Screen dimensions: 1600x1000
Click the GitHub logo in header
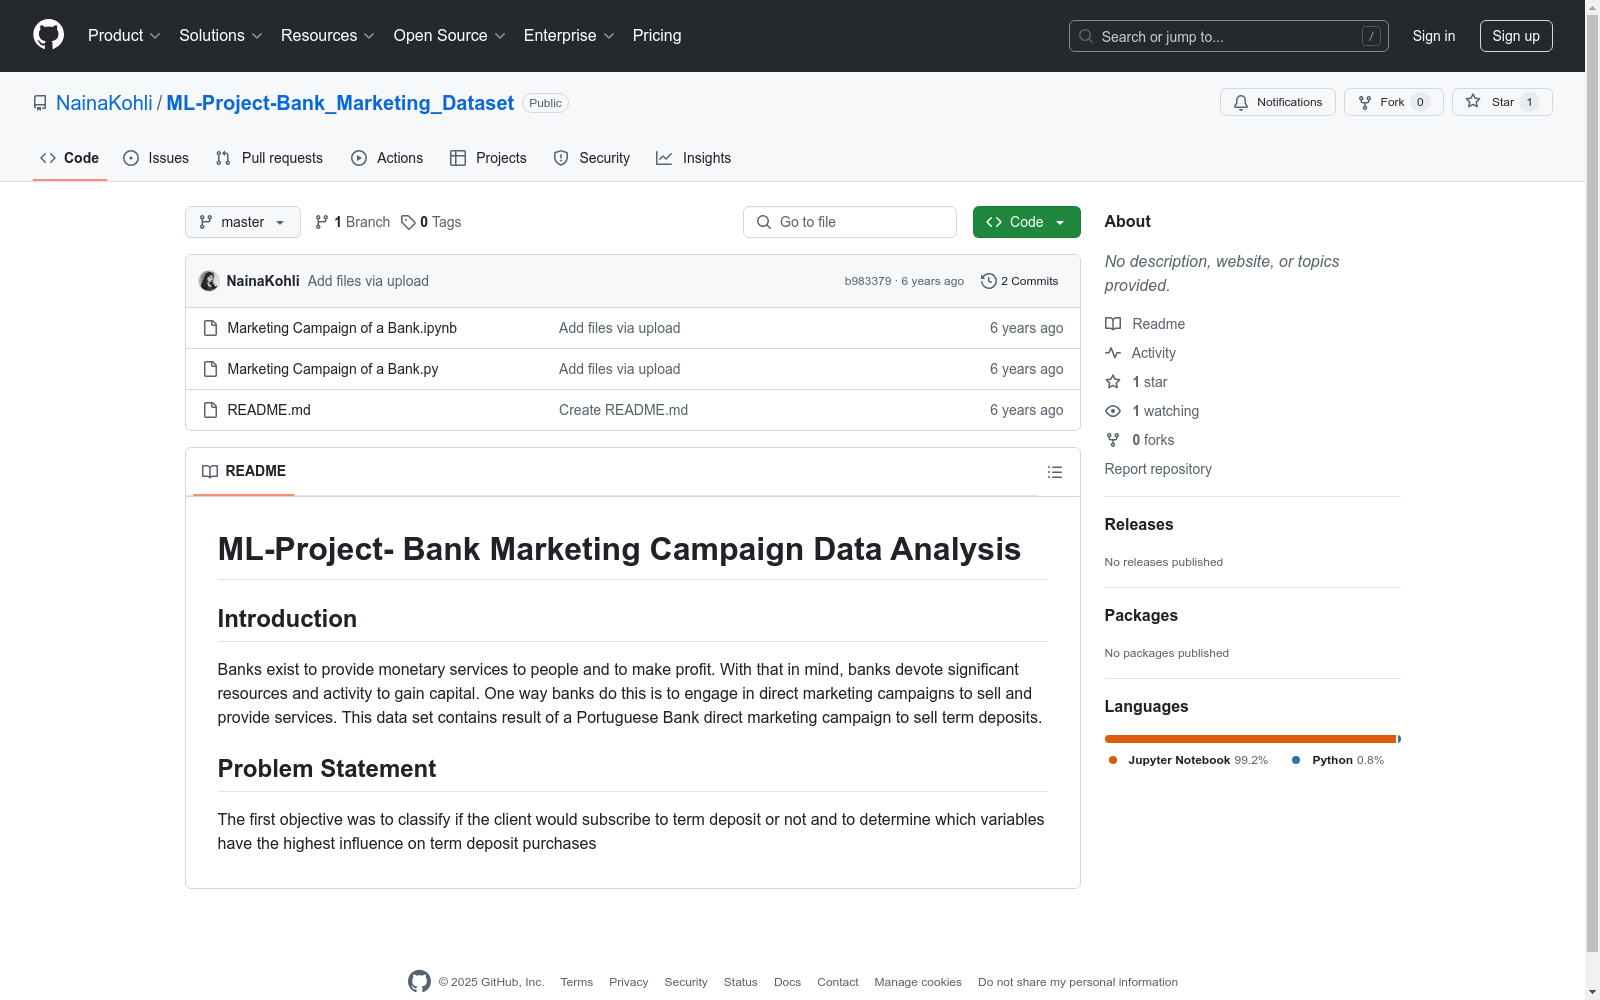48,35
